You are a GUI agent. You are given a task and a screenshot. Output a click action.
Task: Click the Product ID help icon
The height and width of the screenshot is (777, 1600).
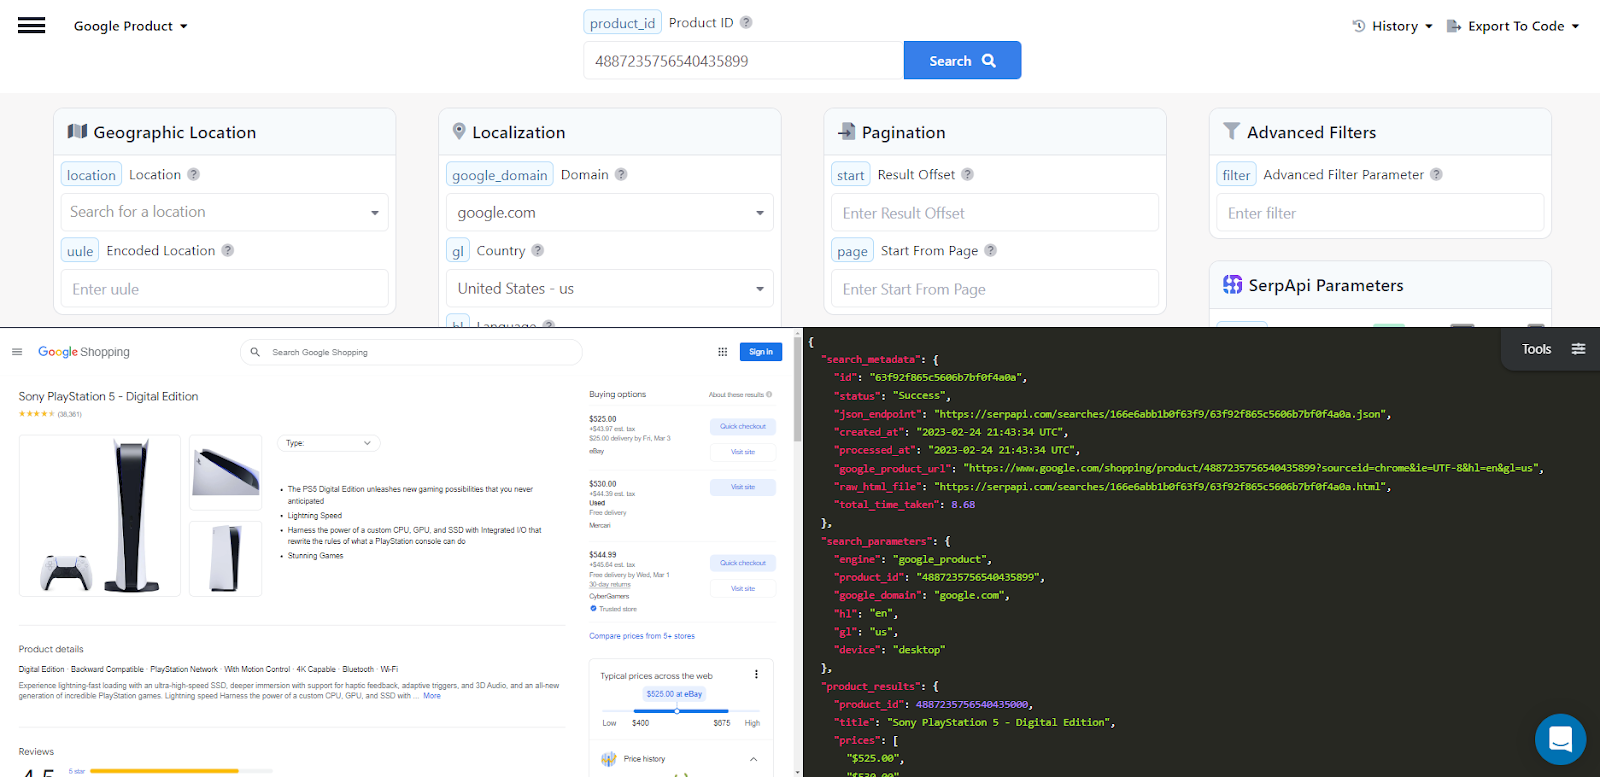pos(746,22)
